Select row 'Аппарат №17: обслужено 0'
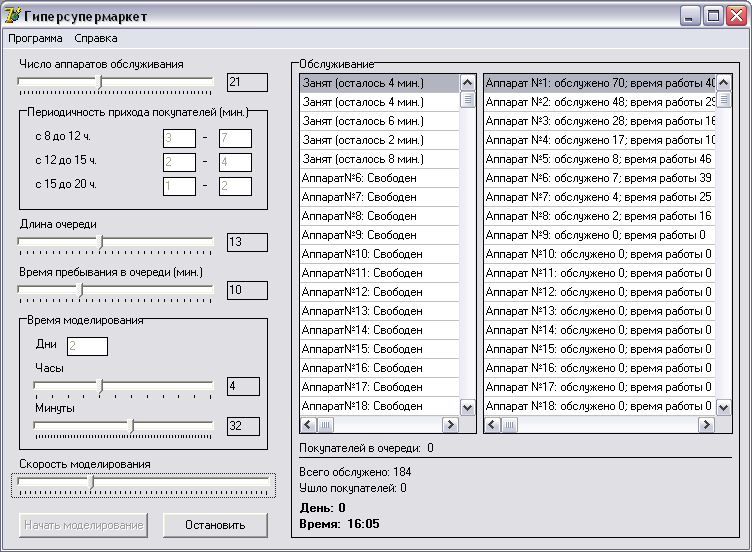The height and width of the screenshot is (552, 752). point(599,387)
